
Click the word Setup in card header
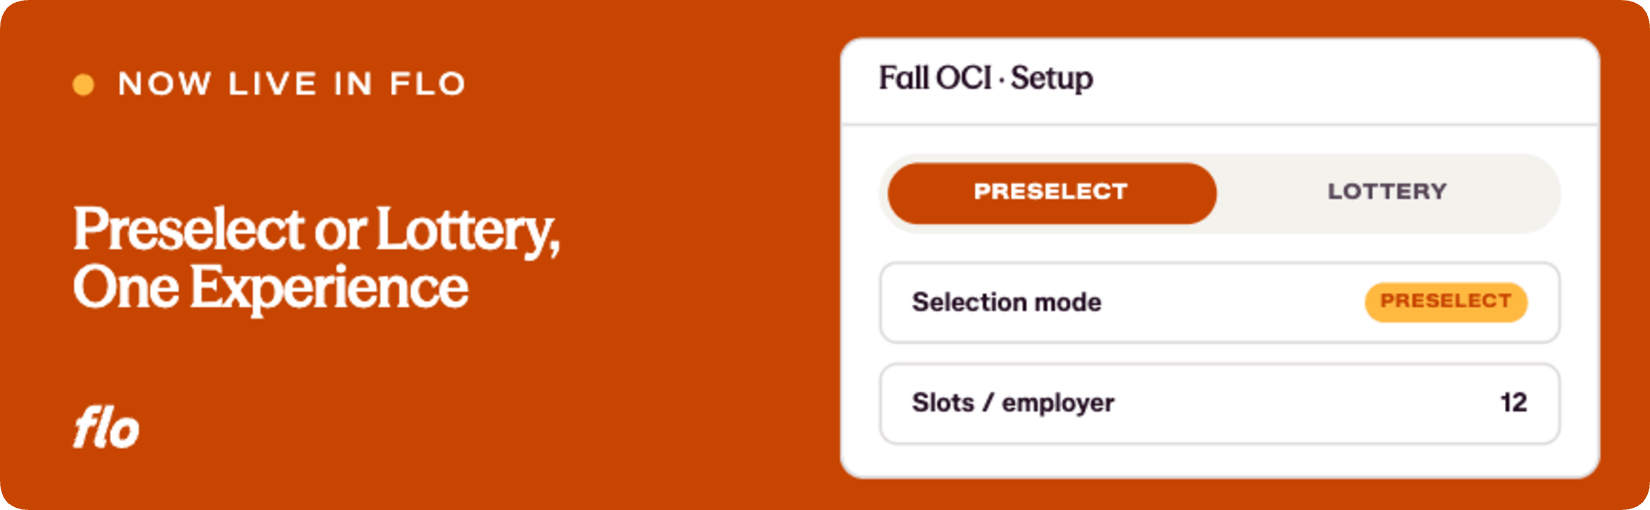(x=1052, y=79)
